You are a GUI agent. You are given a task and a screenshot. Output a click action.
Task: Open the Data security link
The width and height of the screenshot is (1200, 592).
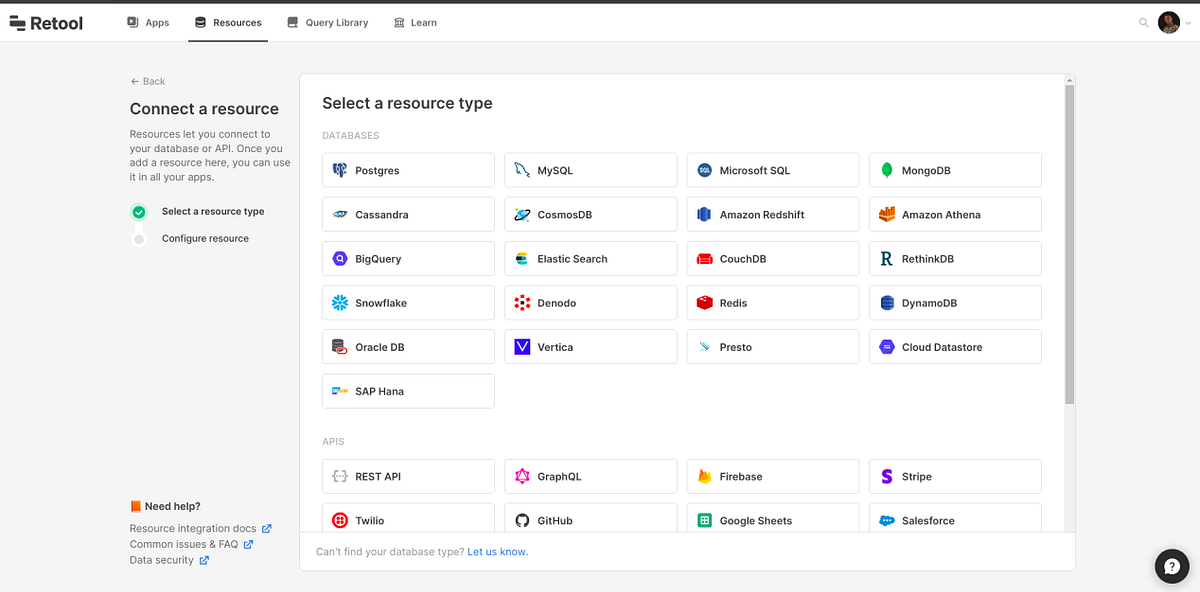point(169,560)
